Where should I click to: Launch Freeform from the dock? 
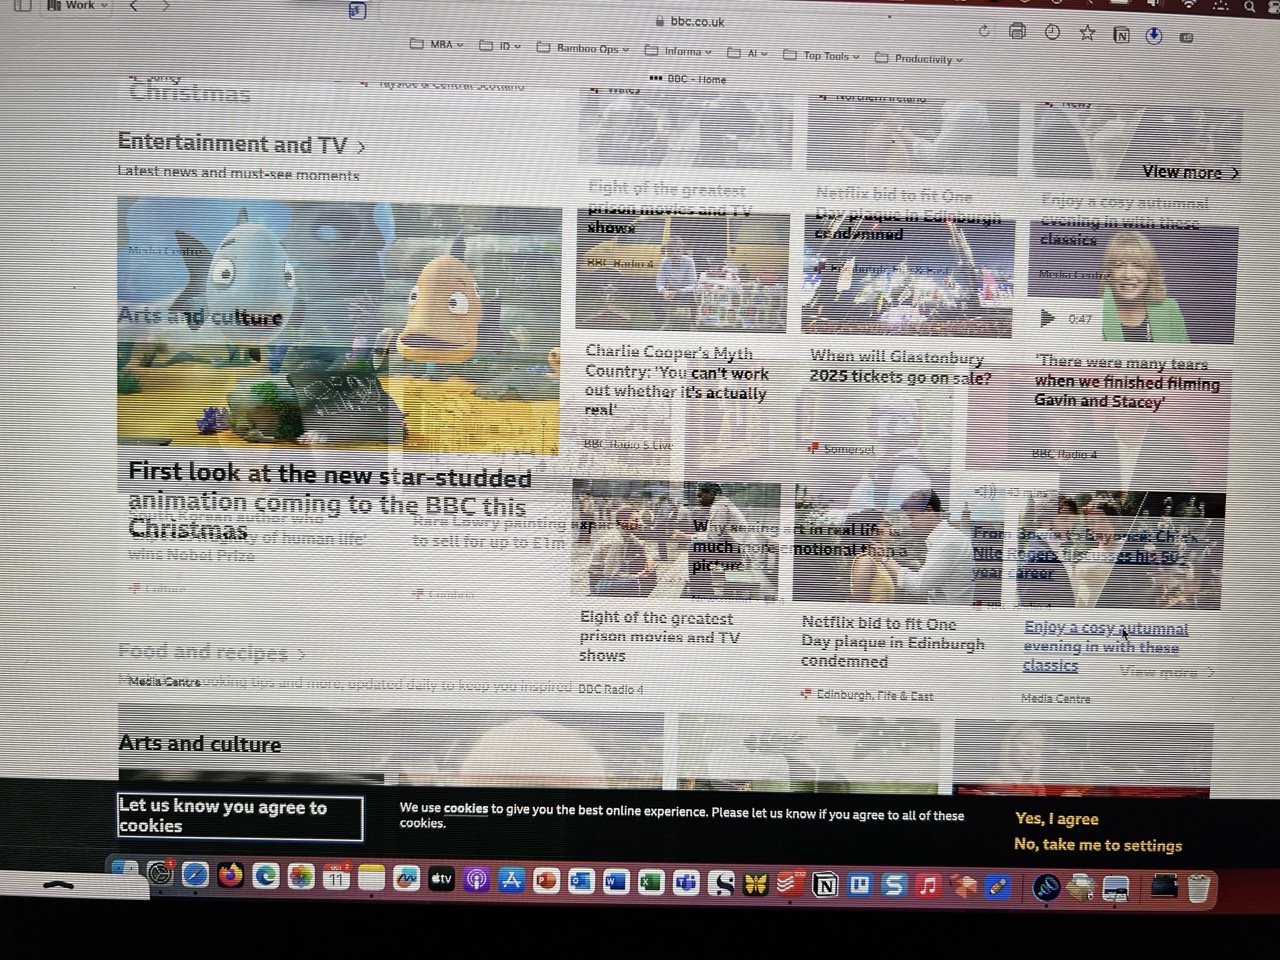[x=406, y=879]
